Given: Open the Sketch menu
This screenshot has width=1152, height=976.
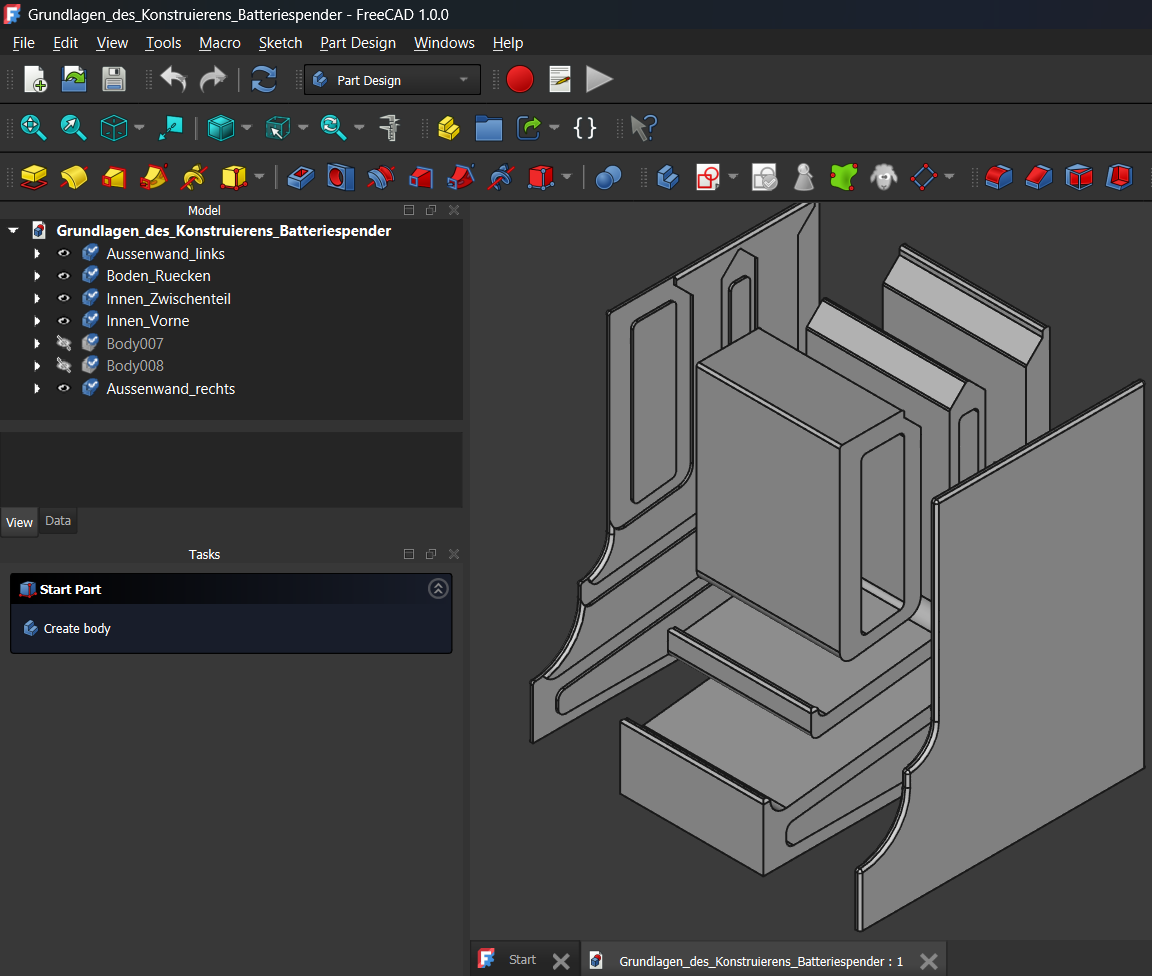Looking at the screenshot, I should [x=280, y=43].
